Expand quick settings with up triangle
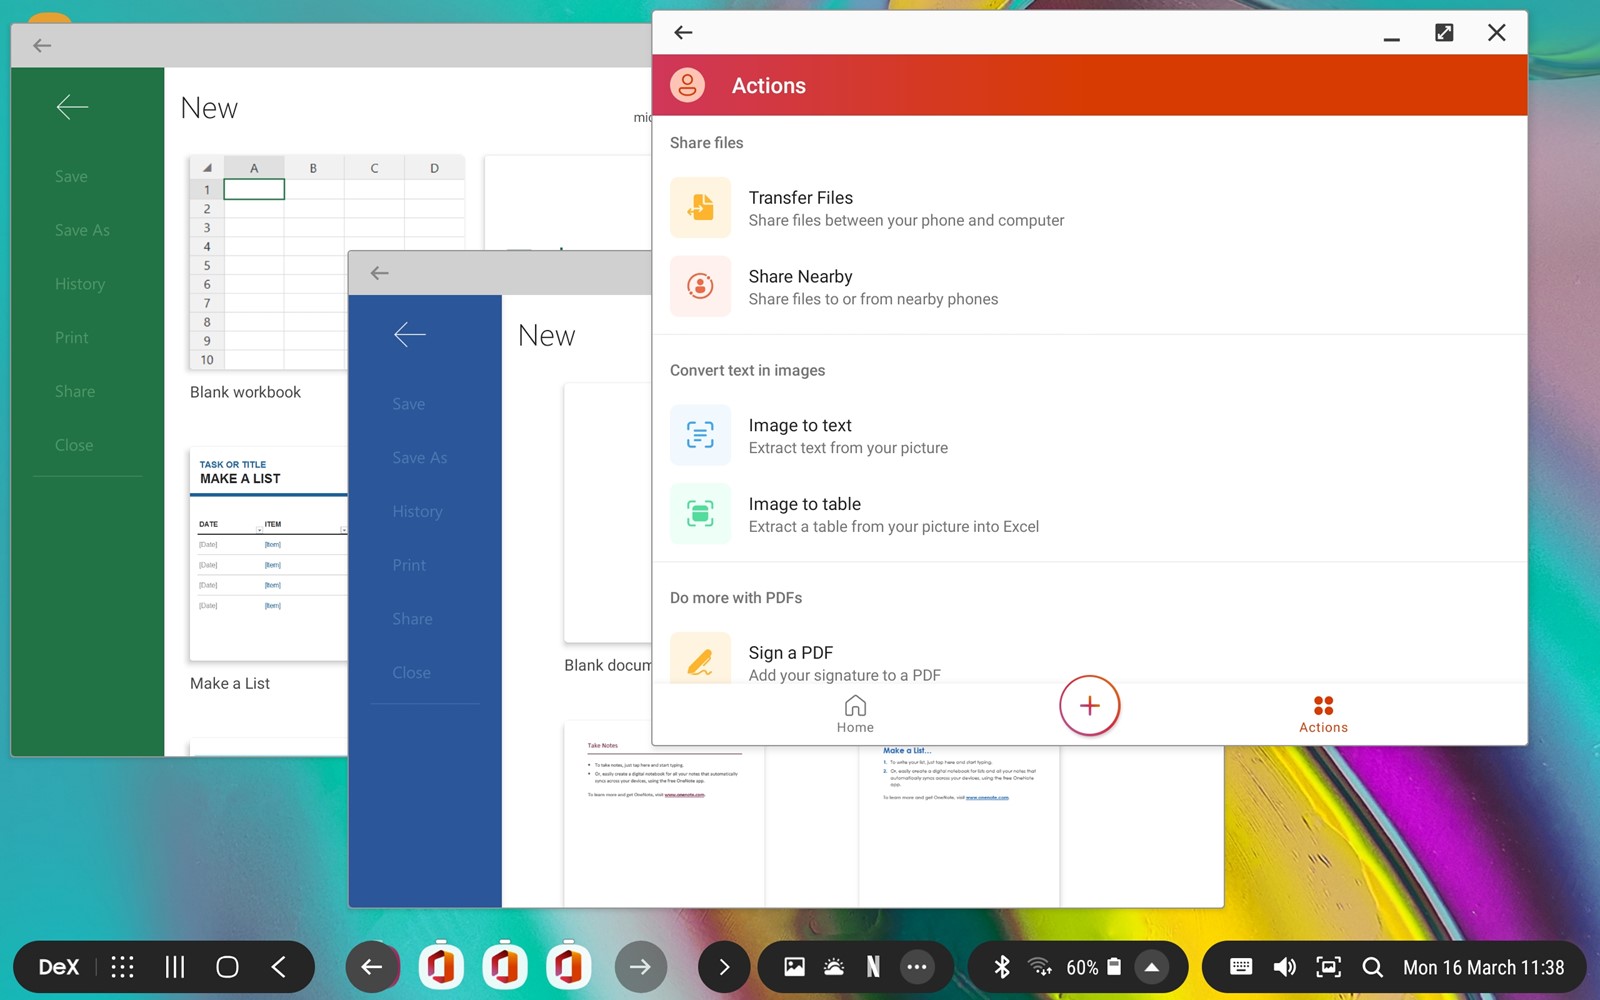Viewport: 1600px width, 1000px height. (1152, 967)
